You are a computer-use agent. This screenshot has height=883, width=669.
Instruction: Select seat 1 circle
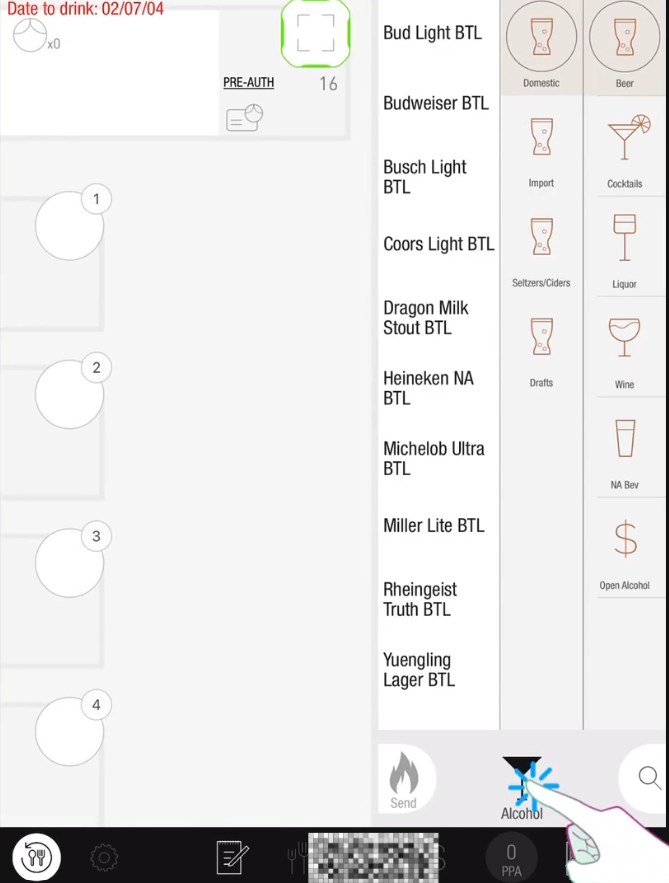pyautogui.click(x=70, y=226)
